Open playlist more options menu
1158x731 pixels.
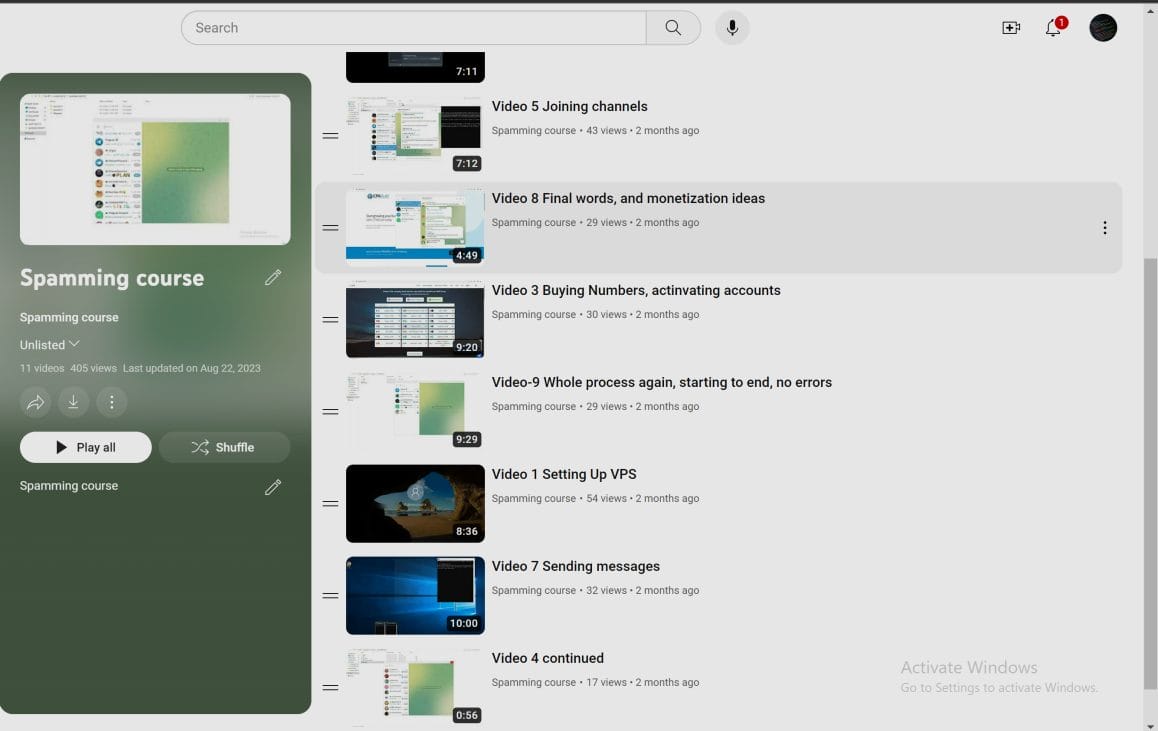click(x=112, y=402)
